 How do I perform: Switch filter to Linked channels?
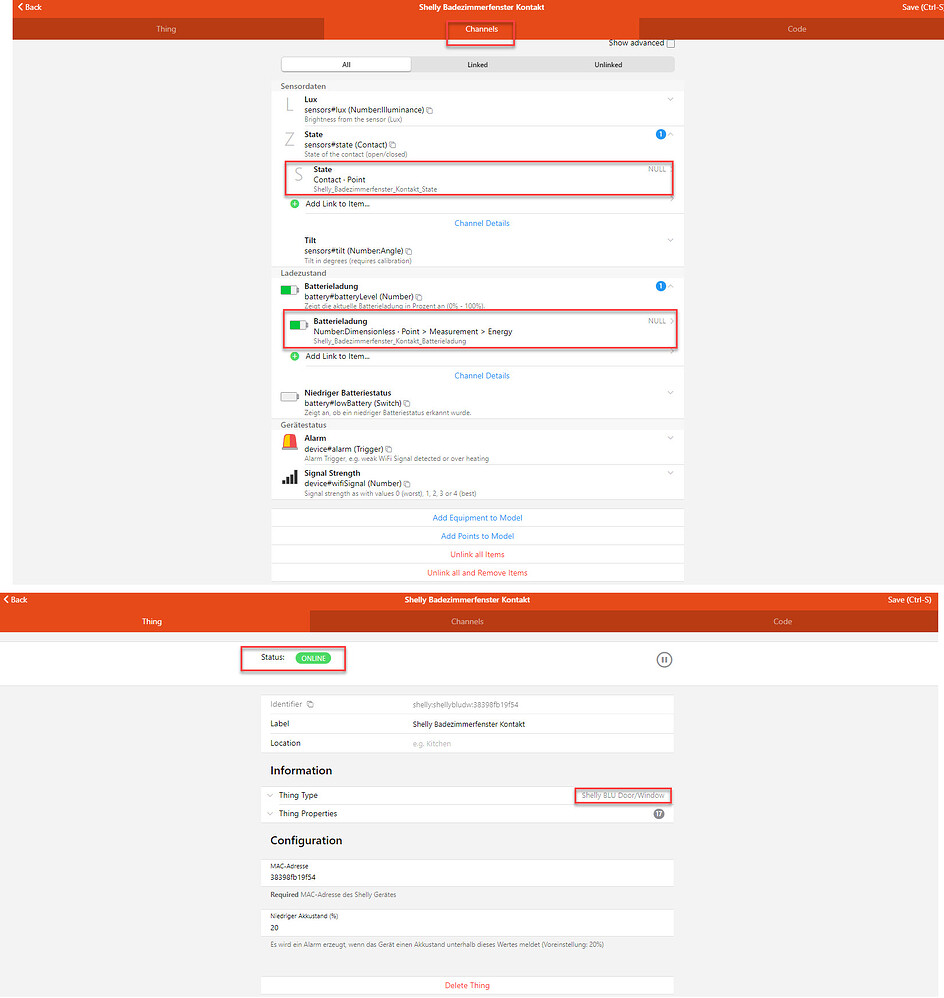click(x=477, y=64)
